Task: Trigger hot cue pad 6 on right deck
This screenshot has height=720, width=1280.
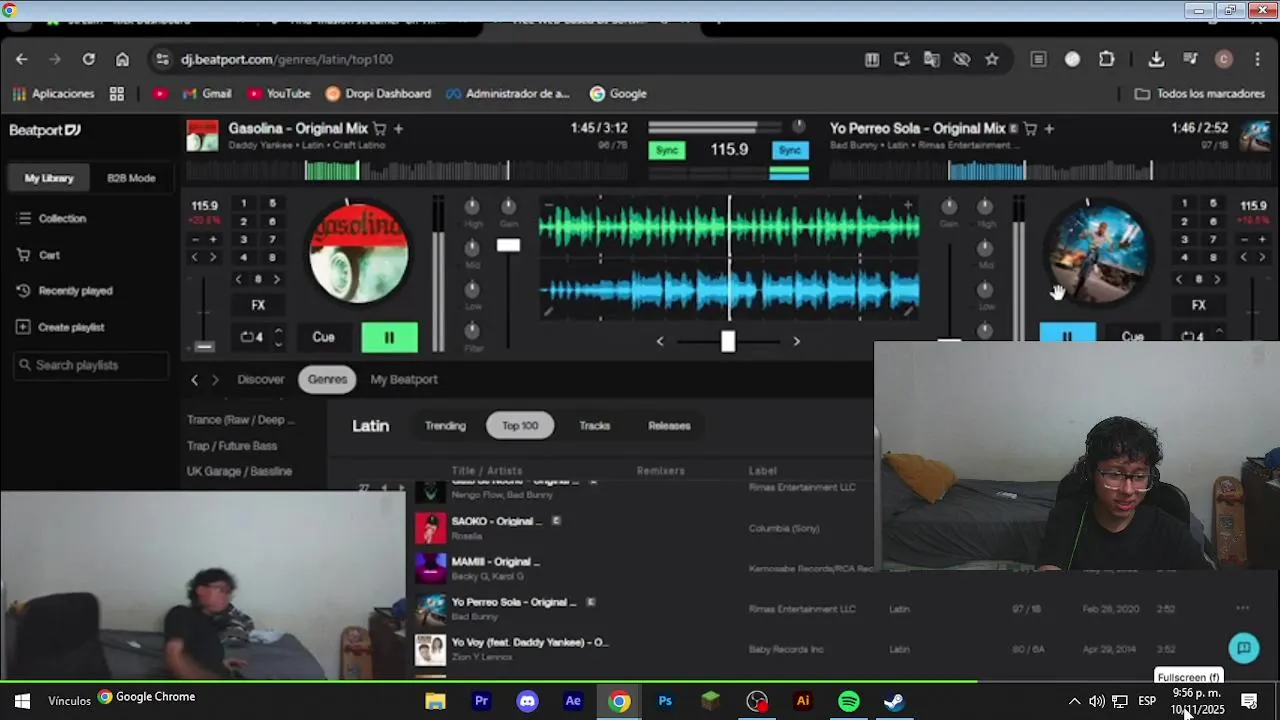Action: tap(1213, 222)
